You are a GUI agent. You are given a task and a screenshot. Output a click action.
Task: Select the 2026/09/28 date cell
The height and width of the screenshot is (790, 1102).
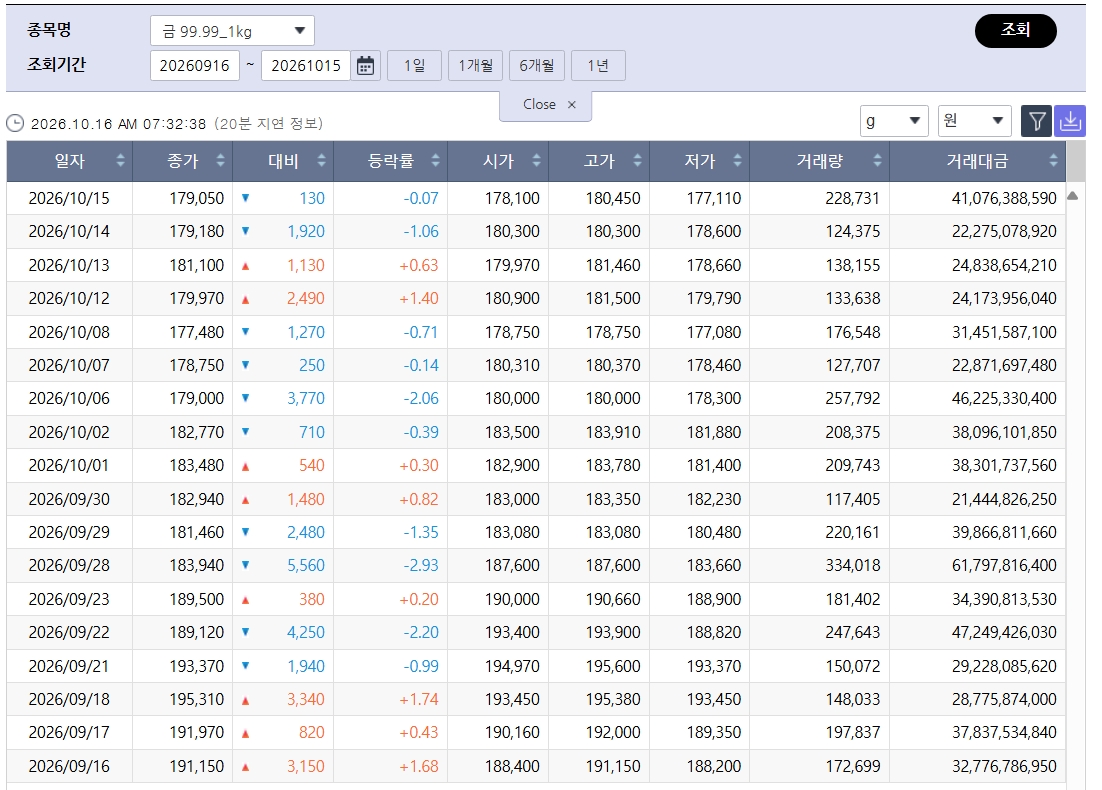tap(69, 565)
